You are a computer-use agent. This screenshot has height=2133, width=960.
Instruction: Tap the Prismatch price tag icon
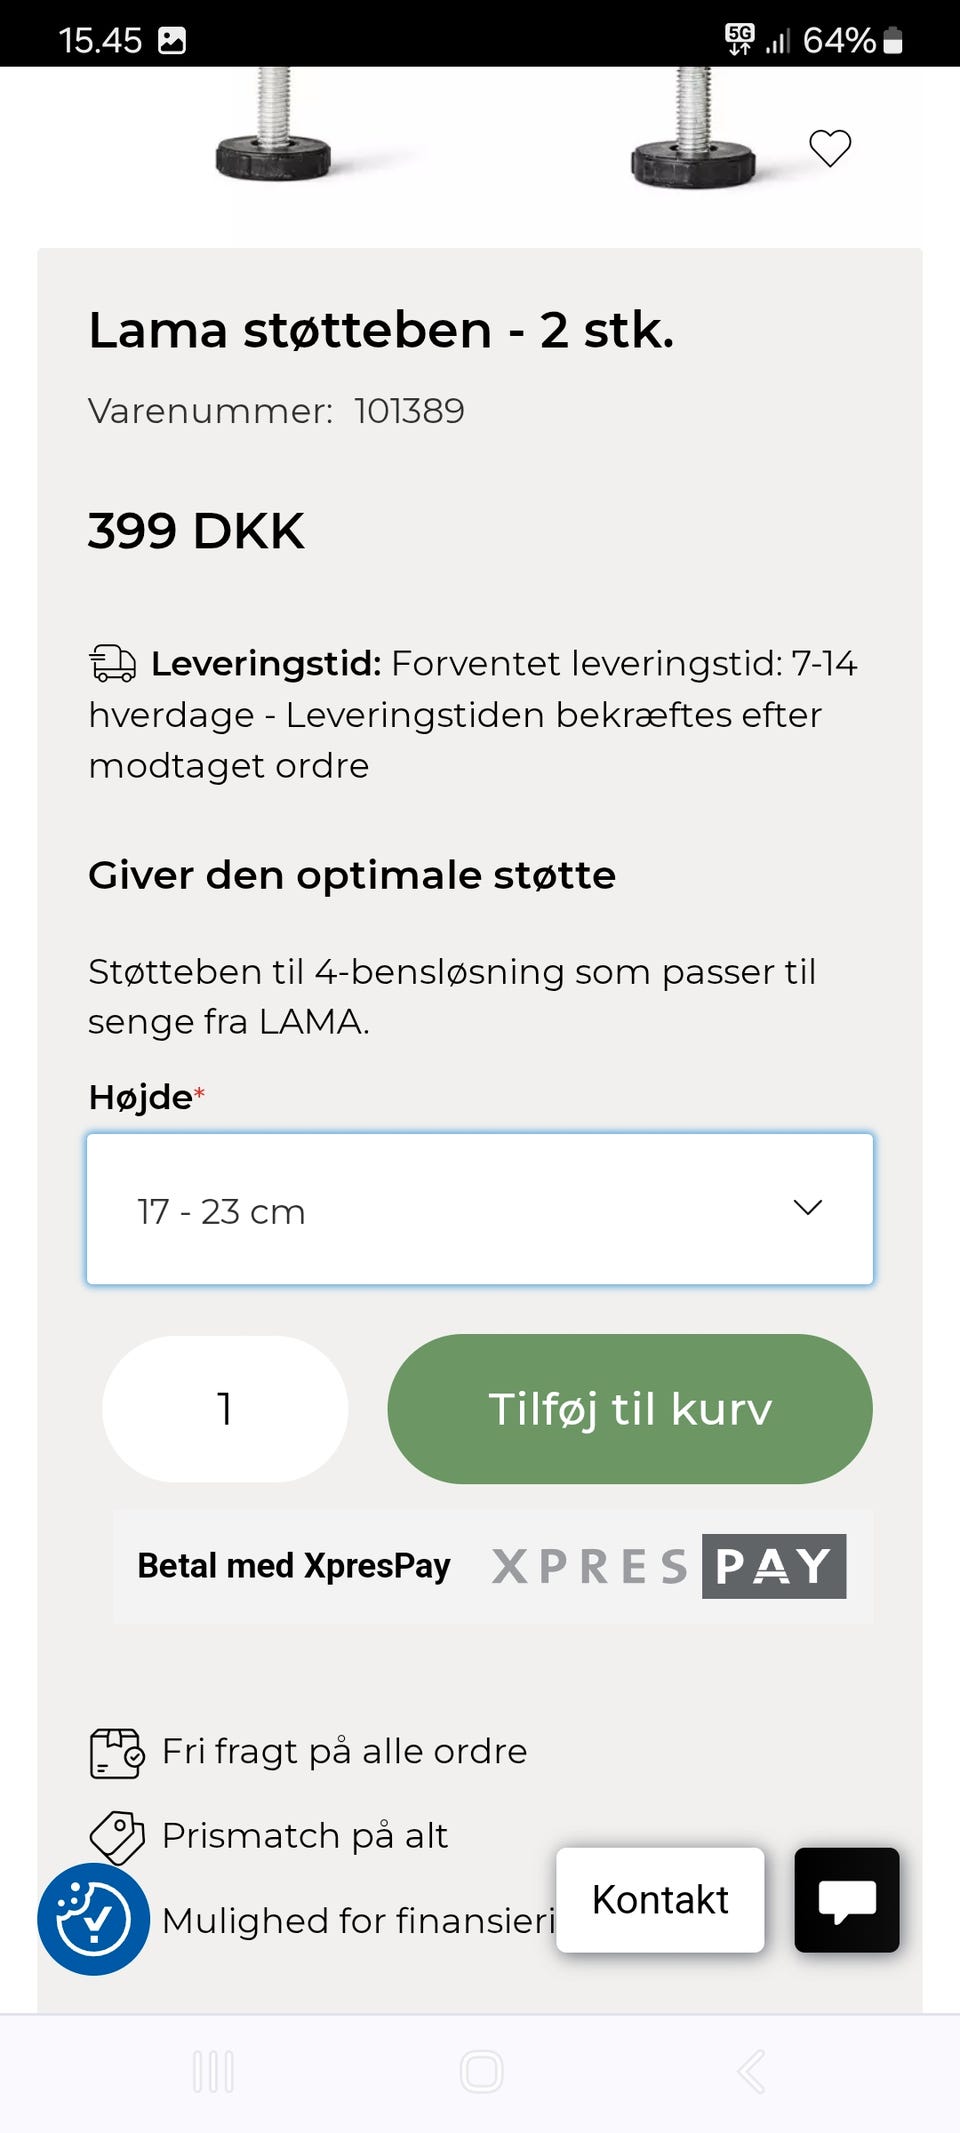pos(116,1837)
